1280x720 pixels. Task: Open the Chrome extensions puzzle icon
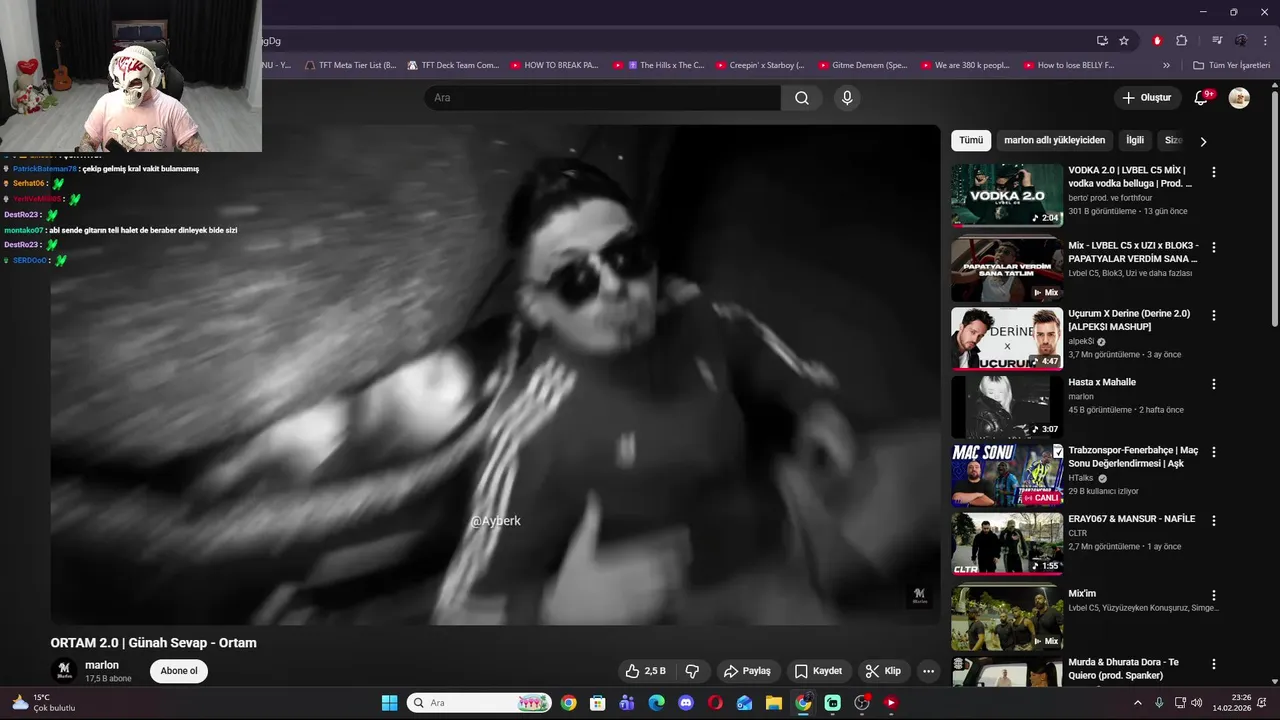pyautogui.click(x=1181, y=41)
